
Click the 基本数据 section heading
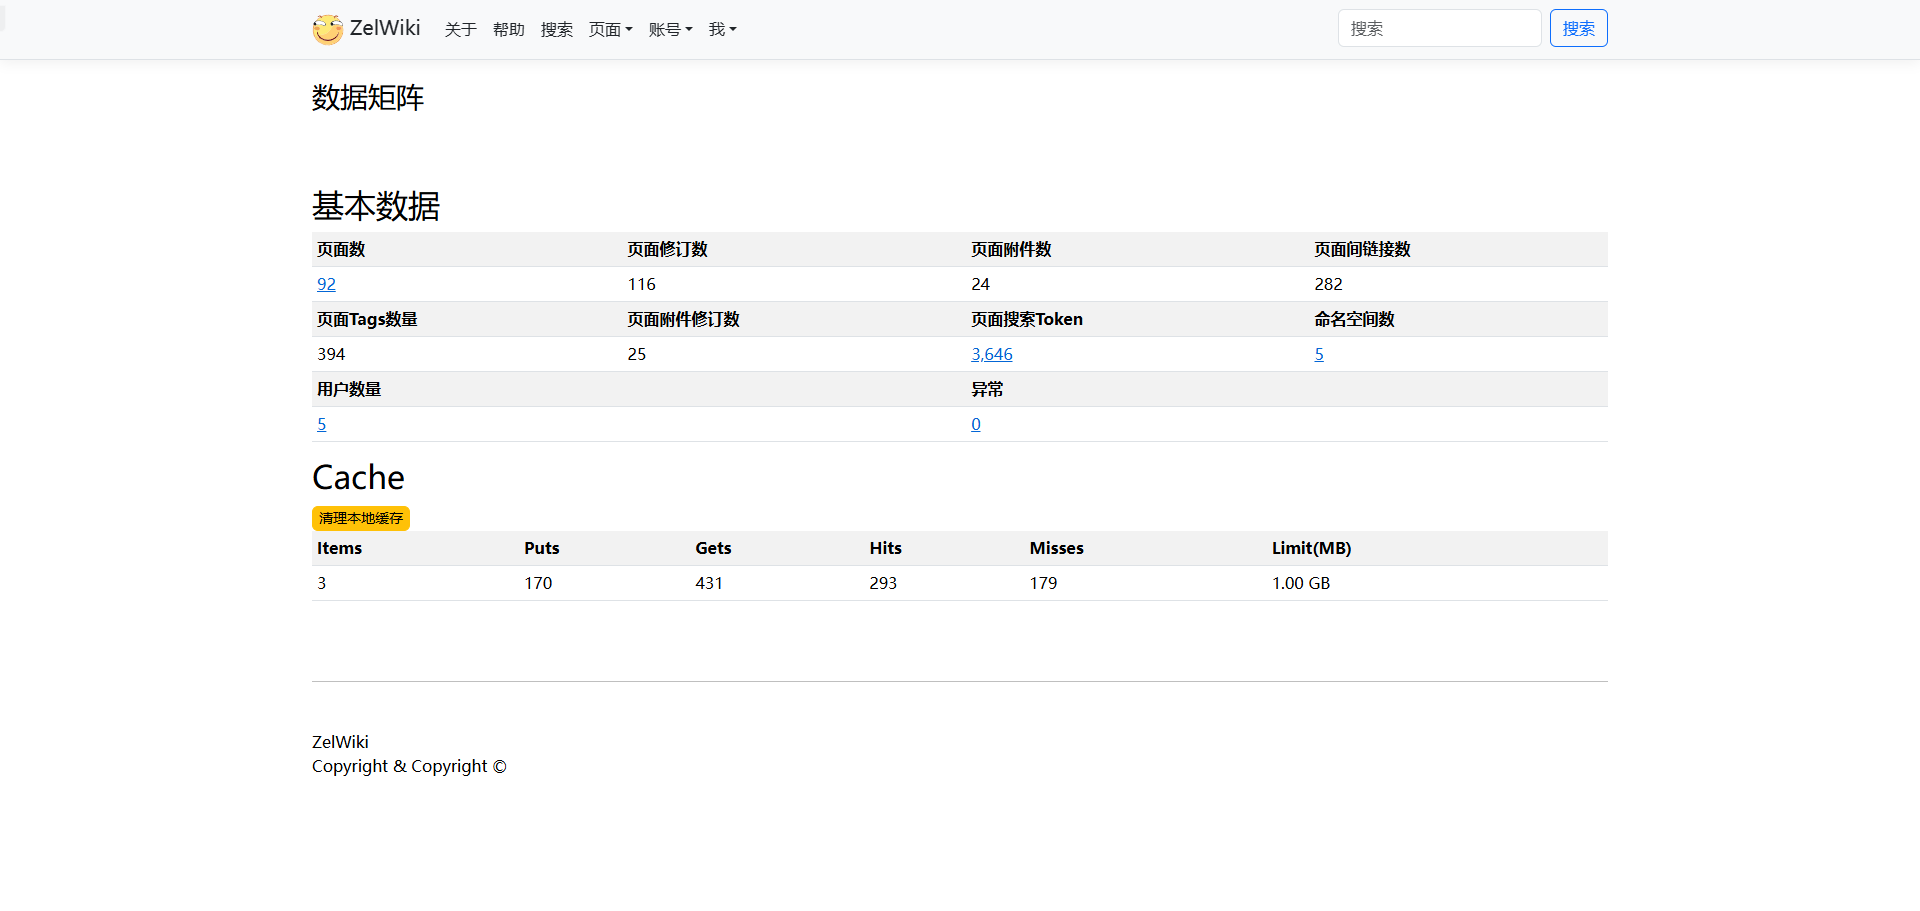coord(376,206)
